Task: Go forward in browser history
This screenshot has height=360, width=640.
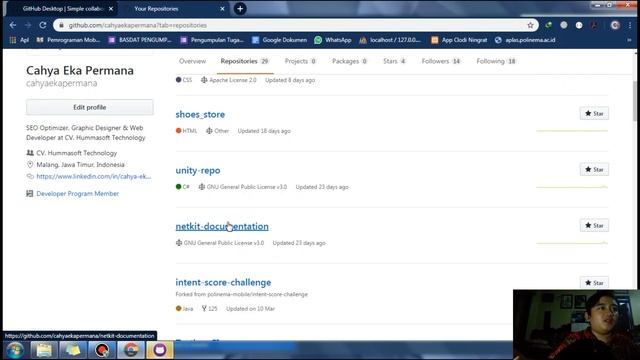Action: (x=28, y=25)
